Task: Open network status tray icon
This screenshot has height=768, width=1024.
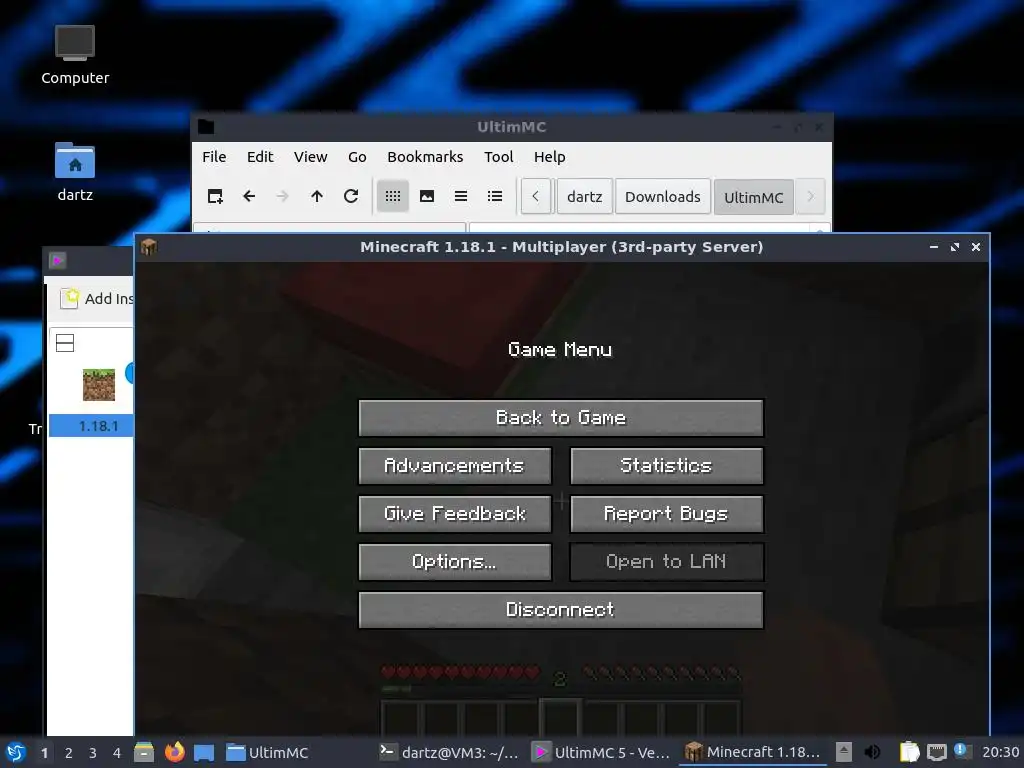Action: 936,752
